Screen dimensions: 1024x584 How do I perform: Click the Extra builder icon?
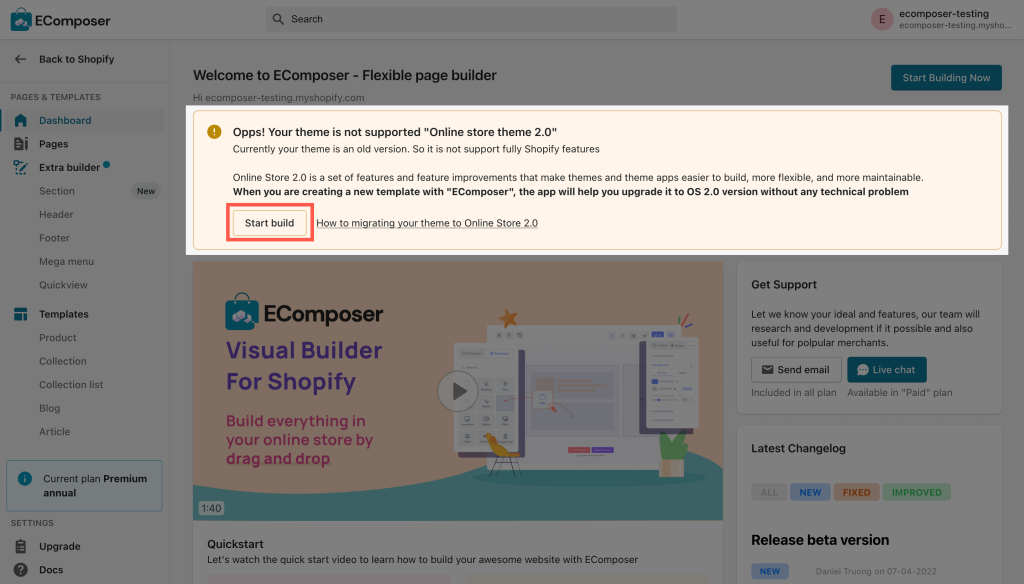pos(20,167)
